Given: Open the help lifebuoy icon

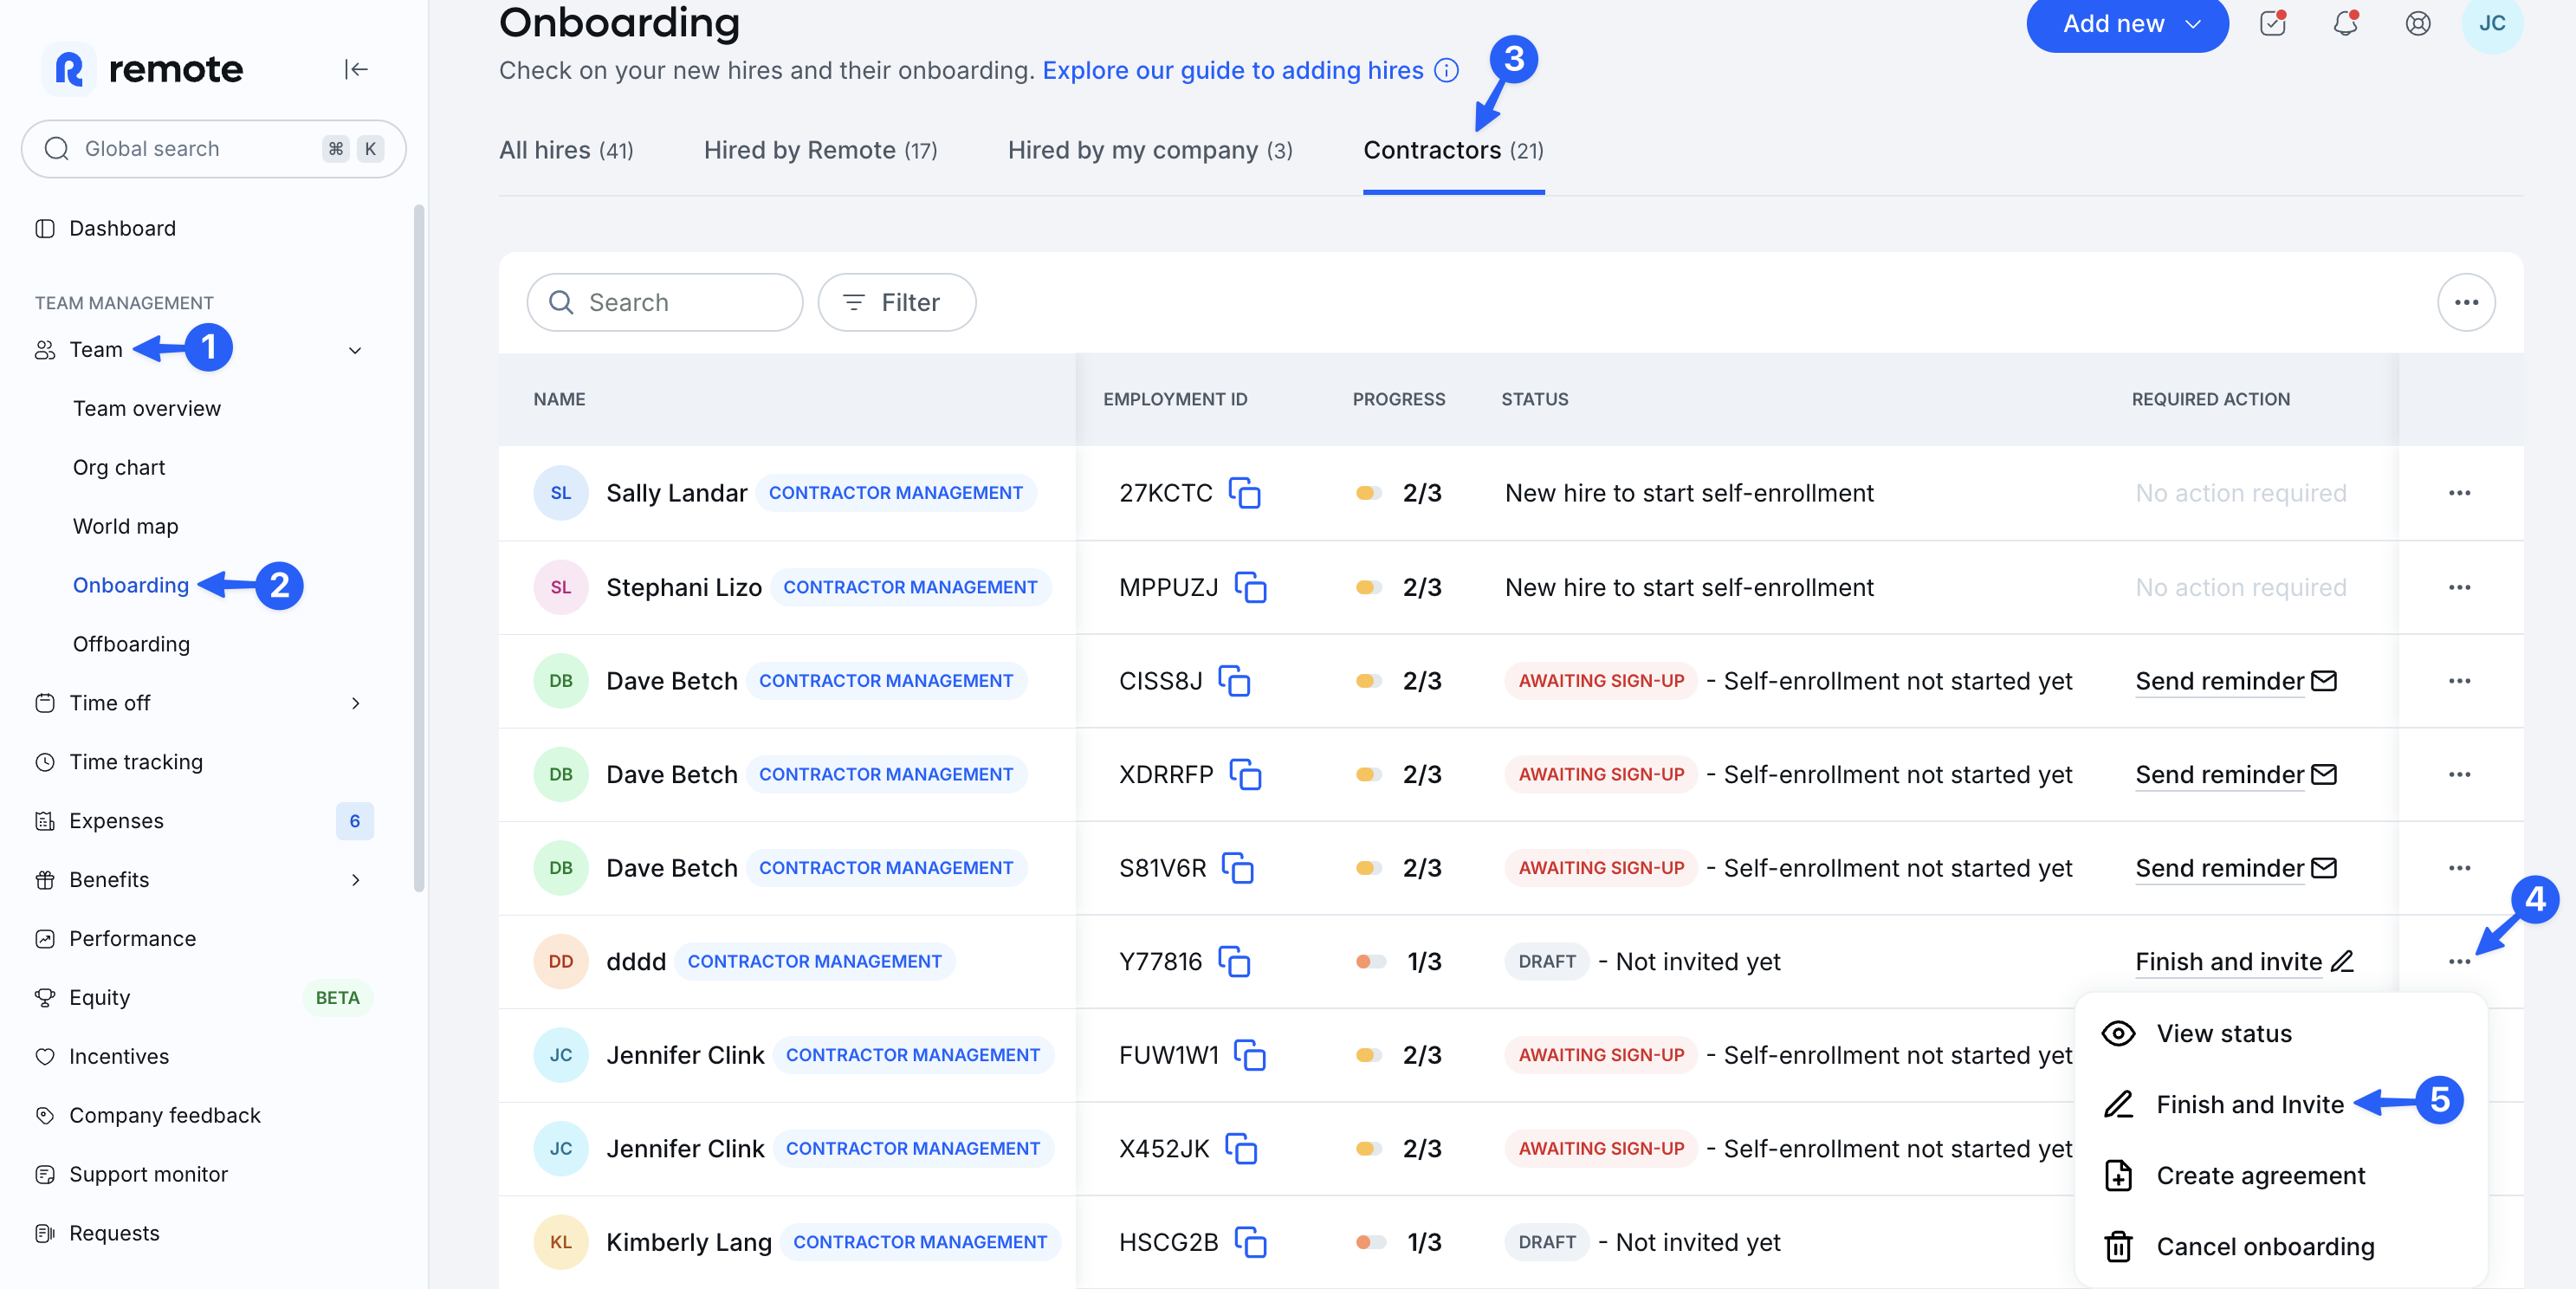Looking at the screenshot, I should 2418,23.
